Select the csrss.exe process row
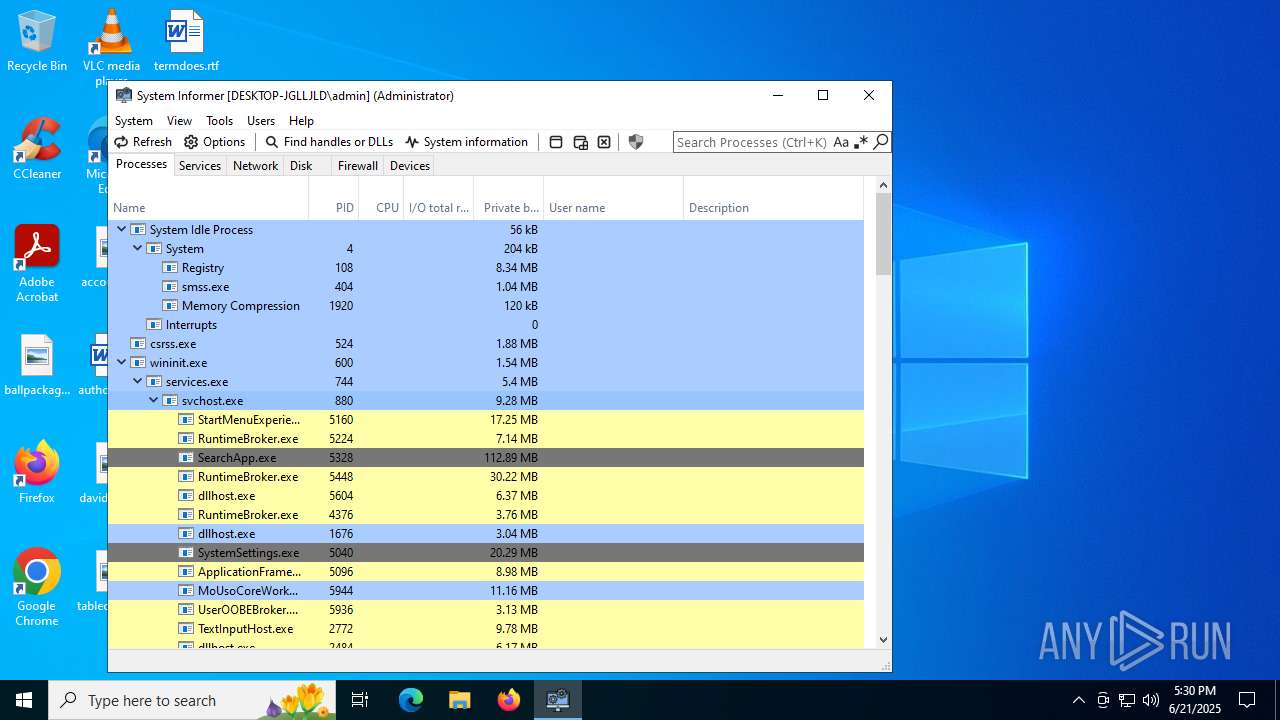The image size is (1280, 720). pos(486,343)
